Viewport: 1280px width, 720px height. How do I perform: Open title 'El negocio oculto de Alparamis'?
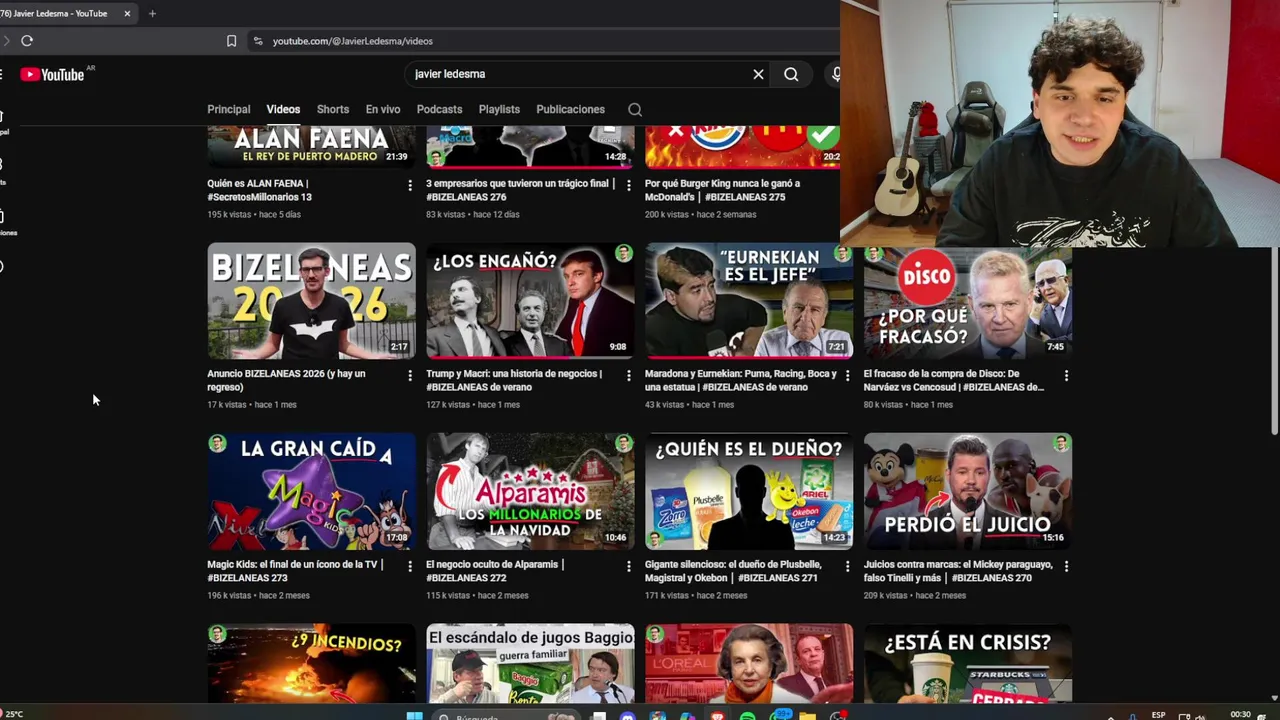tap(495, 571)
